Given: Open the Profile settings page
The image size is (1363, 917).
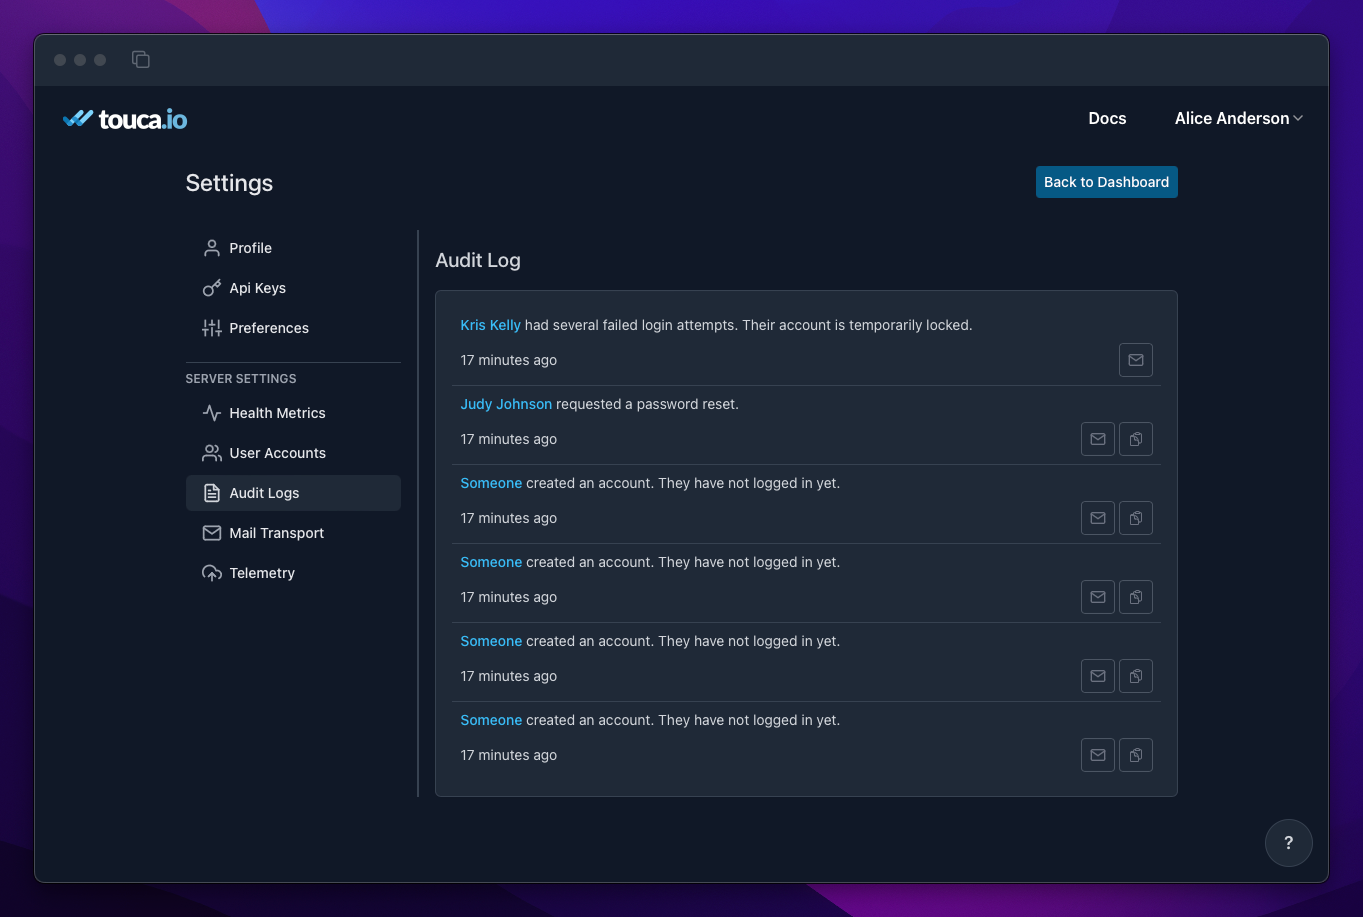Looking at the screenshot, I should point(293,248).
